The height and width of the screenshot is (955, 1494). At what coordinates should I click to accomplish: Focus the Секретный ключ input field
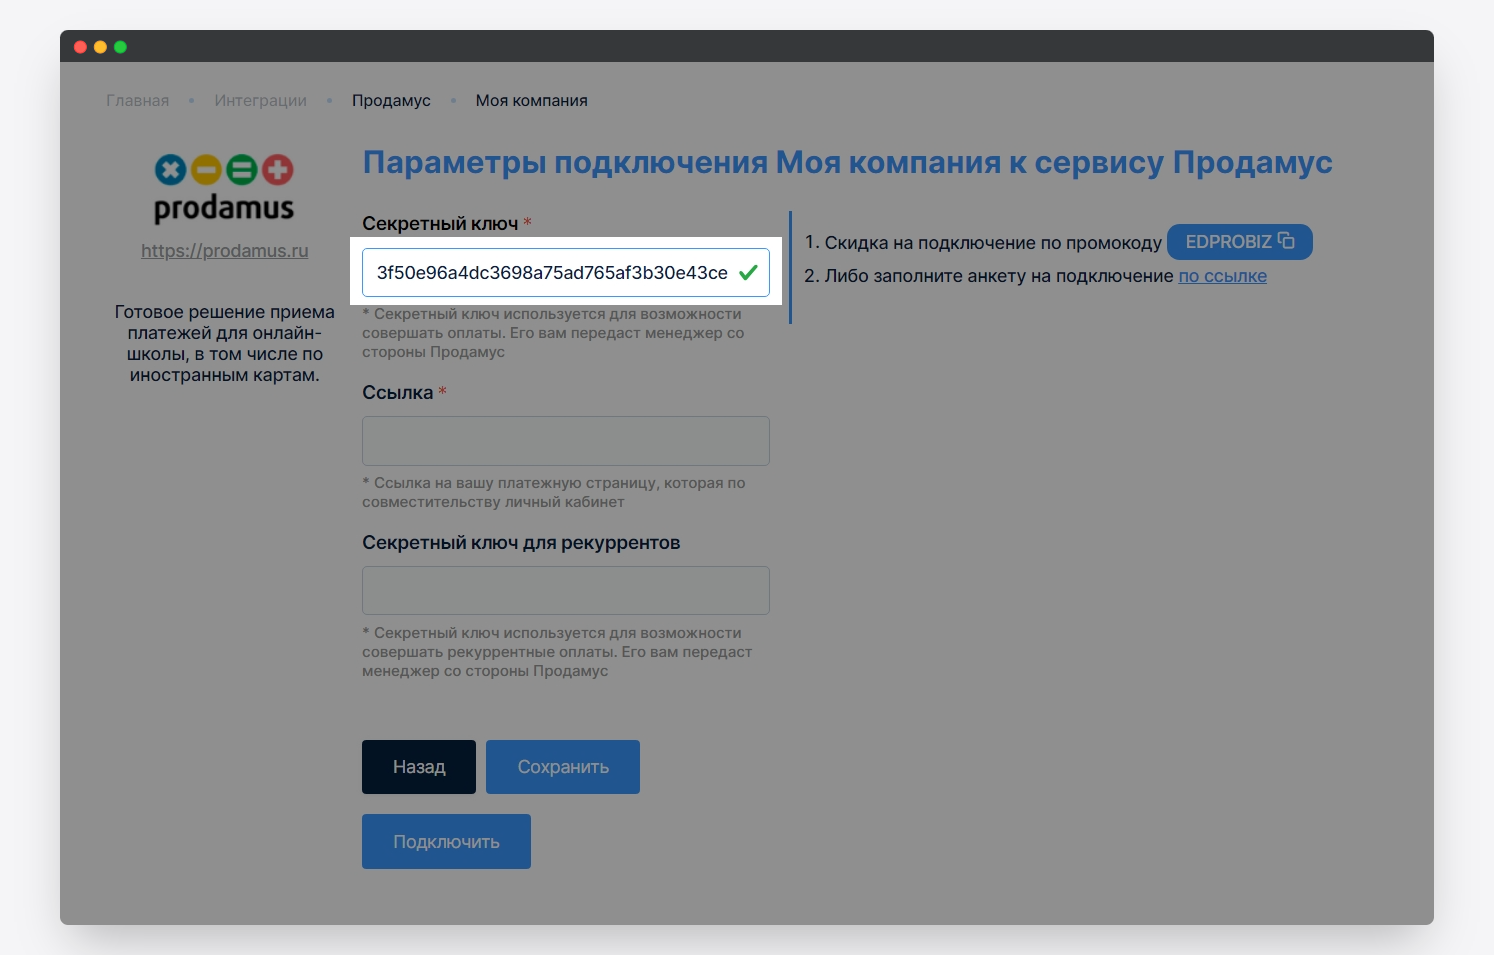(x=550, y=273)
